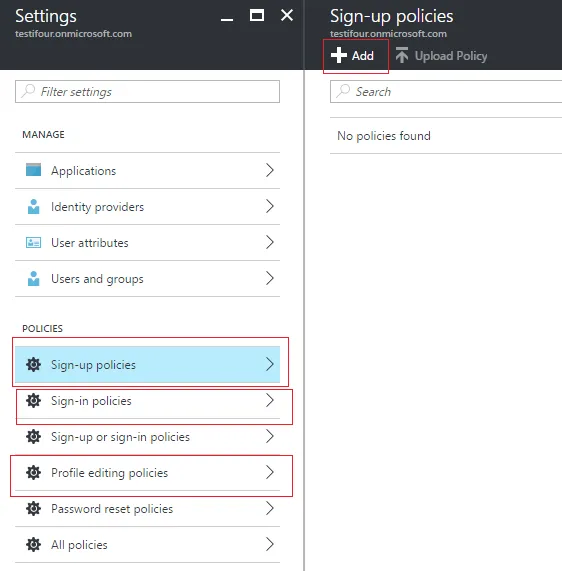Click the All policies gear icon

click(34, 545)
